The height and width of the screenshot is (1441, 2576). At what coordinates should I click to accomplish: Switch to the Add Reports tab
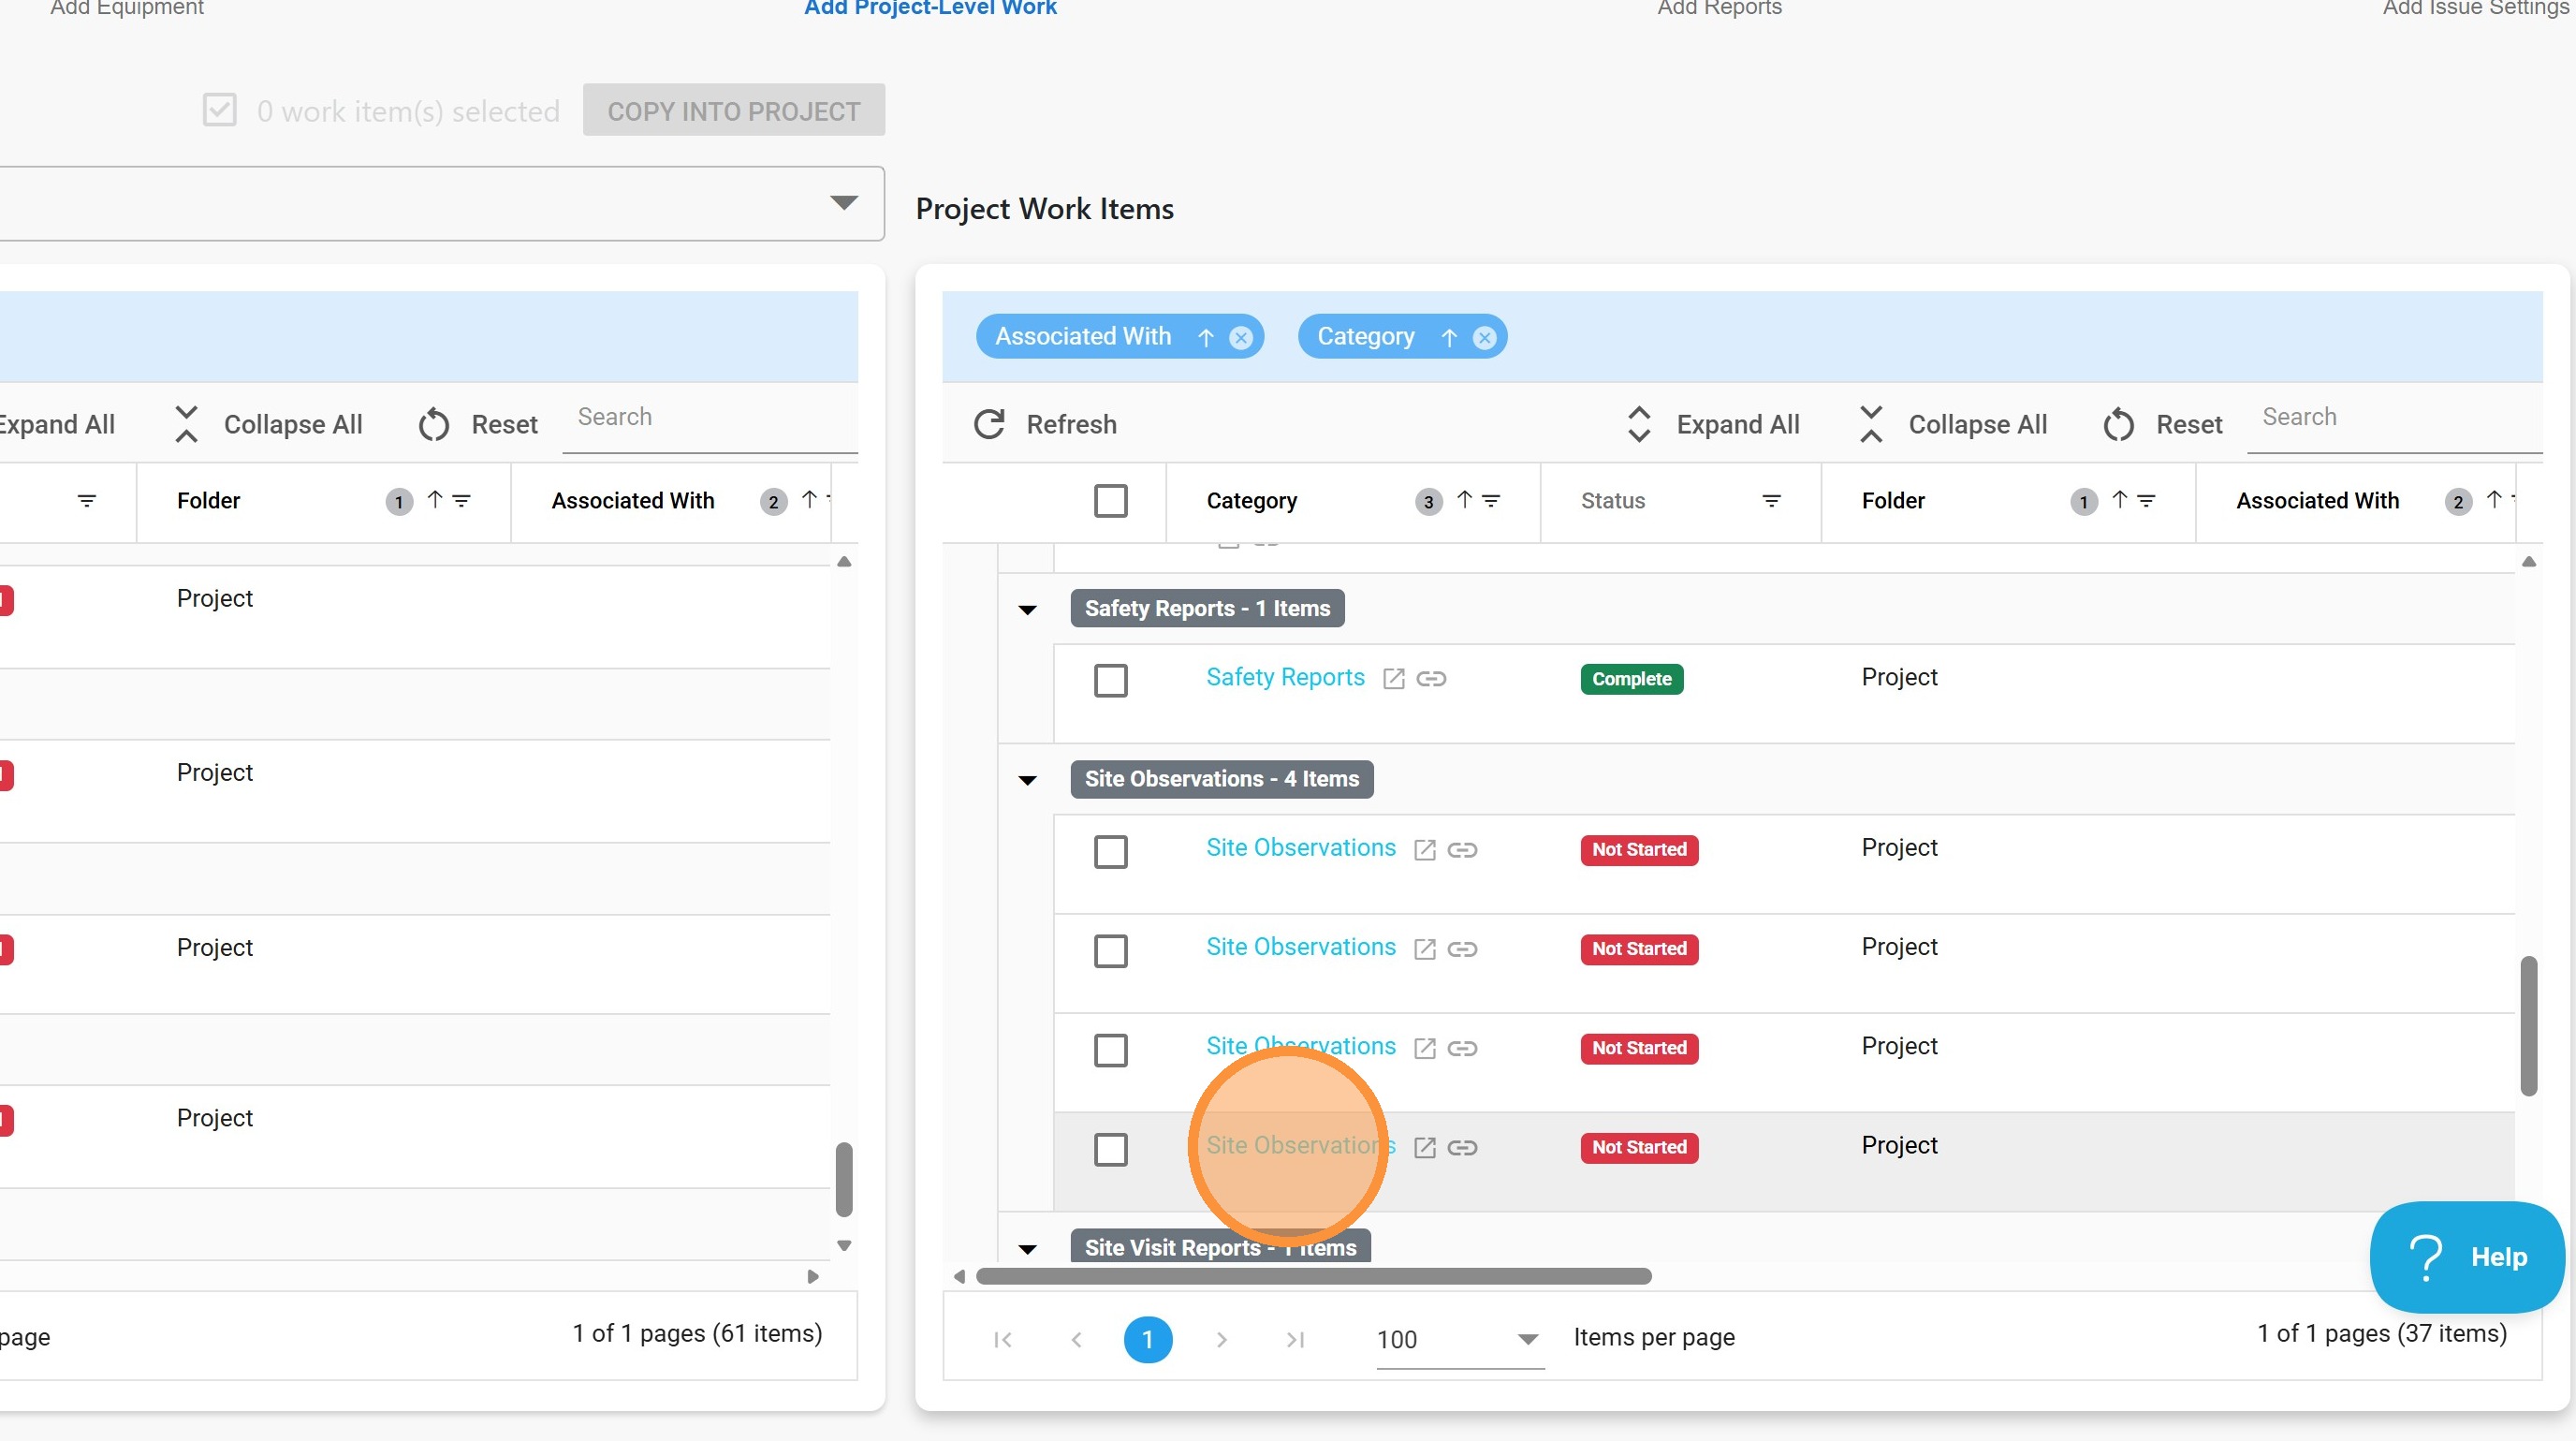point(1719,8)
